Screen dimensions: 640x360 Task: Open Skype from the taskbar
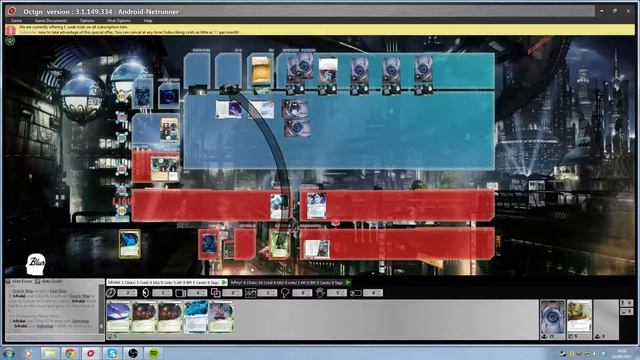[112, 353]
